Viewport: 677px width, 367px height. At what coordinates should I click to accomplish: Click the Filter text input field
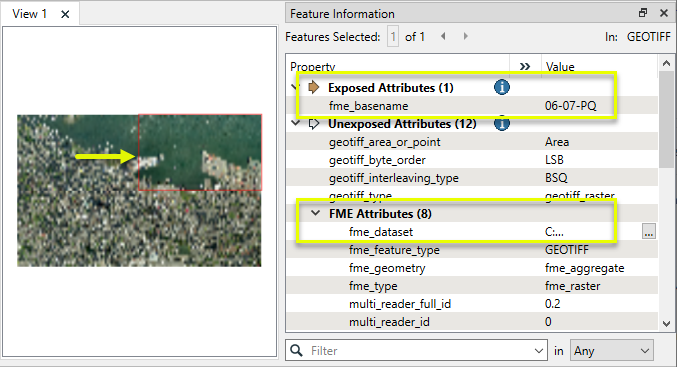pyautogui.click(x=420, y=351)
